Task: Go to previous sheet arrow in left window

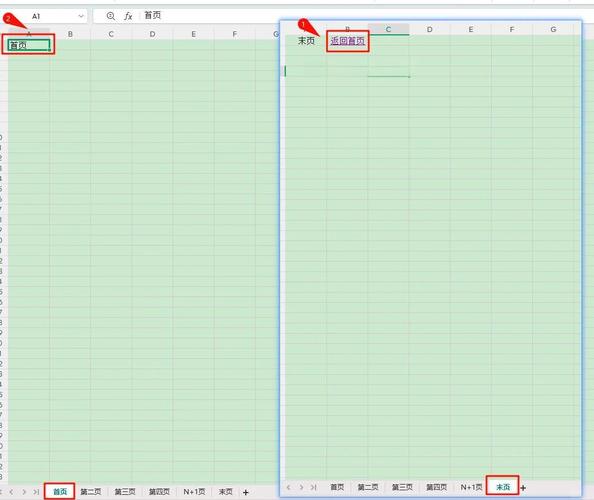Action: (11, 492)
